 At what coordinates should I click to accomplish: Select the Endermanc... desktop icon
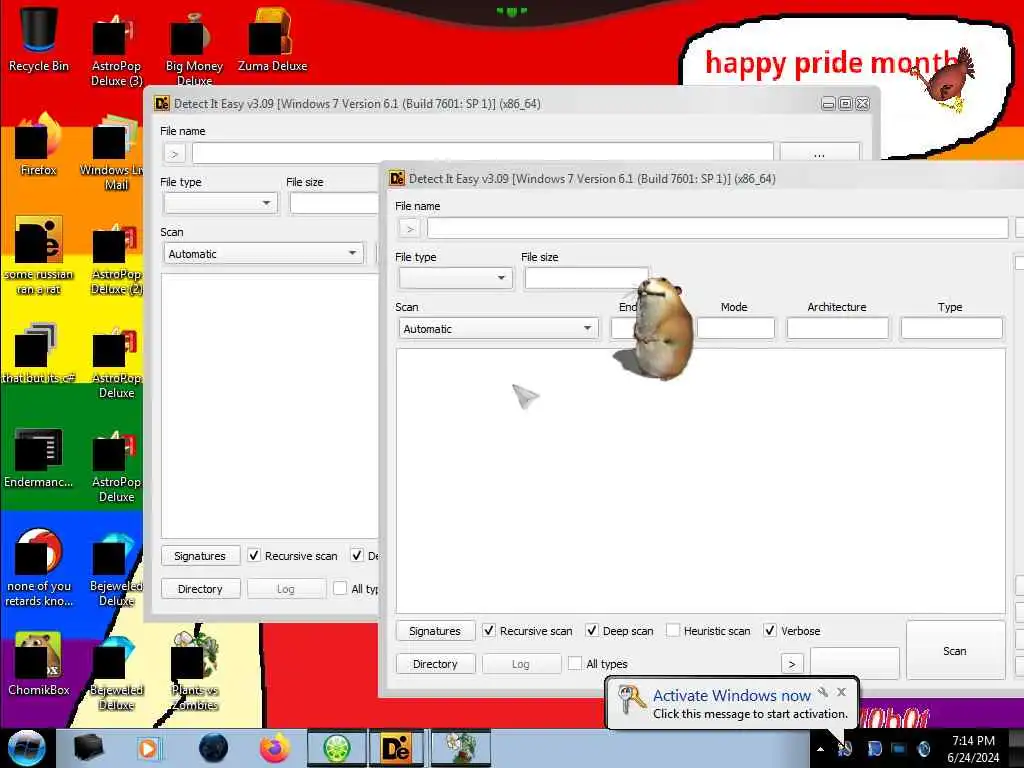coord(39,457)
